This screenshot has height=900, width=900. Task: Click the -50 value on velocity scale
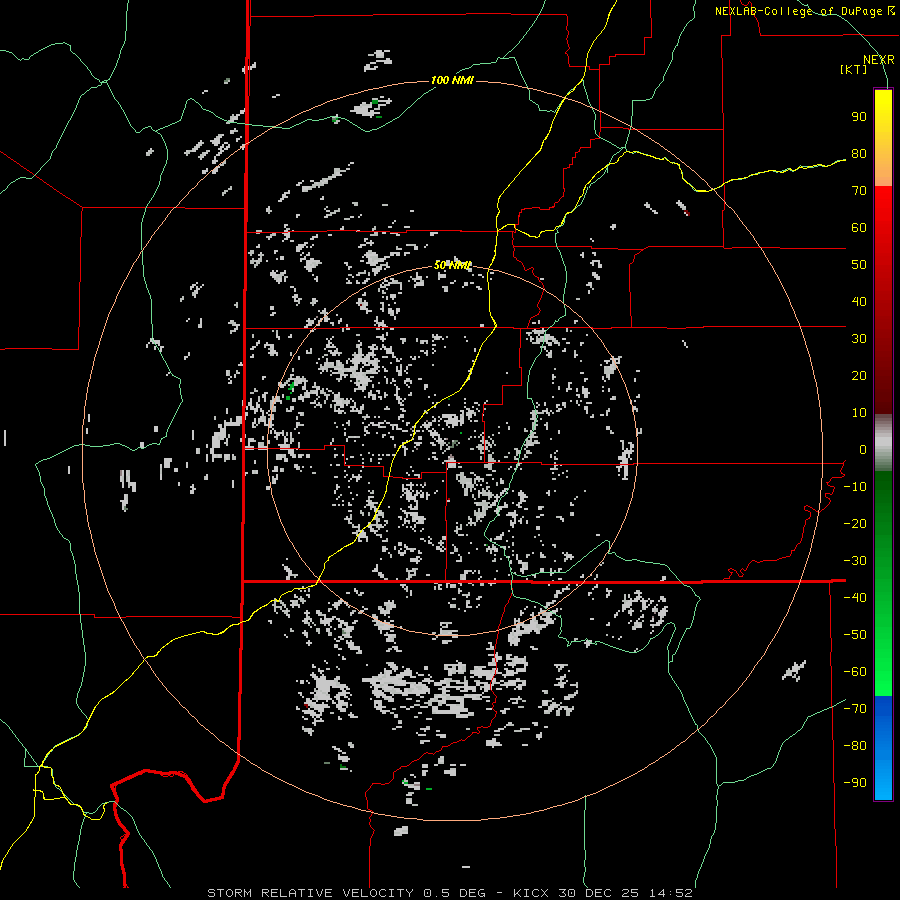[x=855, y=635]
